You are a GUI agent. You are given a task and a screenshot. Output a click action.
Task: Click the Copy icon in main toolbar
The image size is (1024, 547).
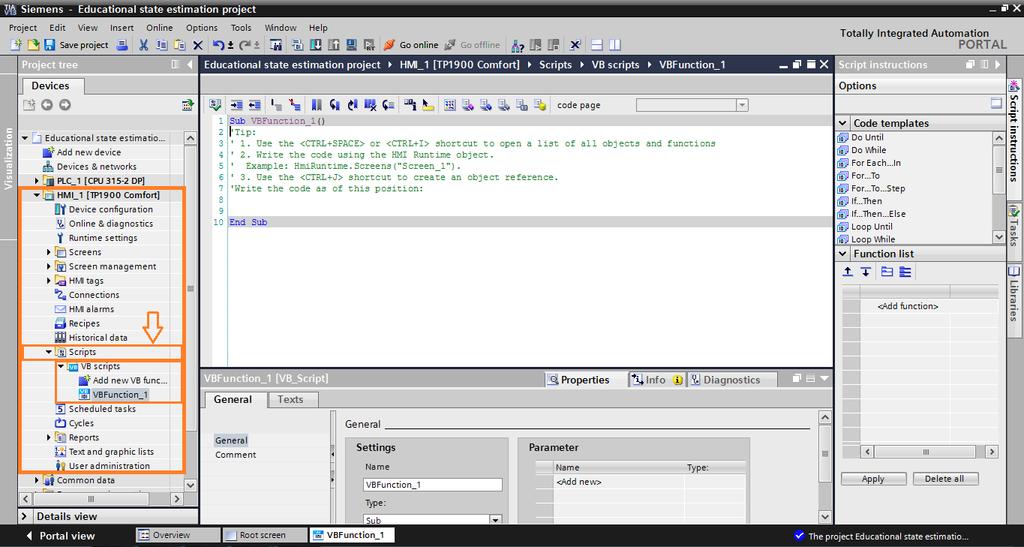tap(161, 45)
